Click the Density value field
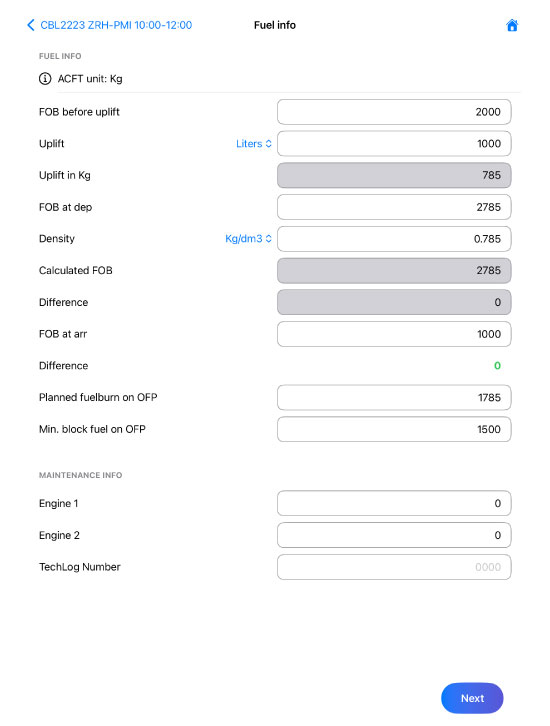This screenshot has height=726, width=550. click(394, 239)
